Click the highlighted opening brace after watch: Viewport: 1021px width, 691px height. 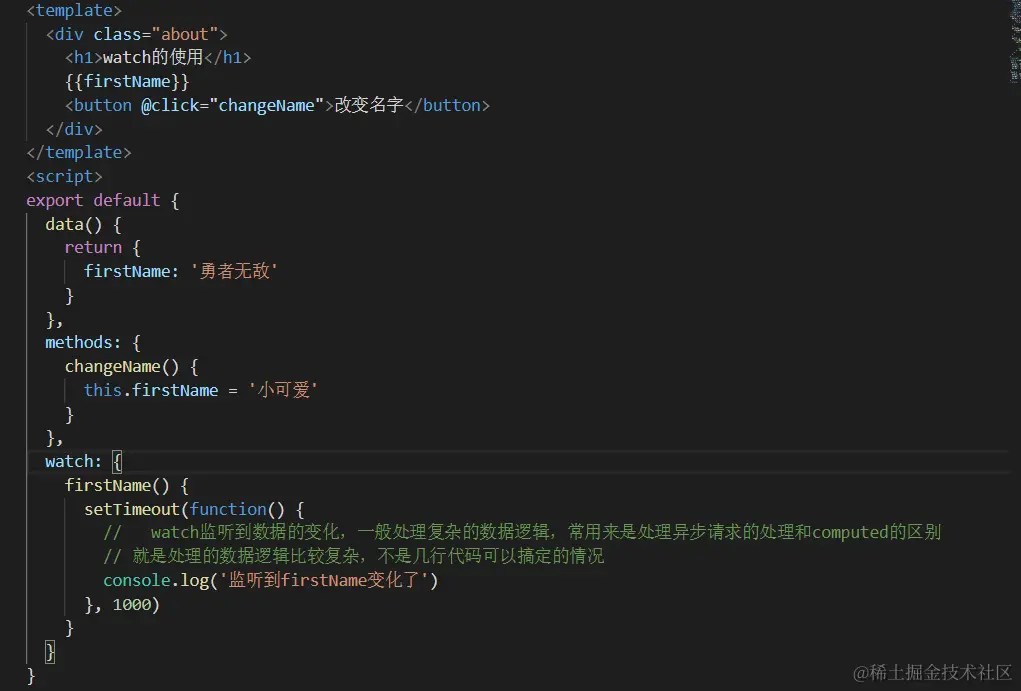pyautogui.click(x=117, y=462)
